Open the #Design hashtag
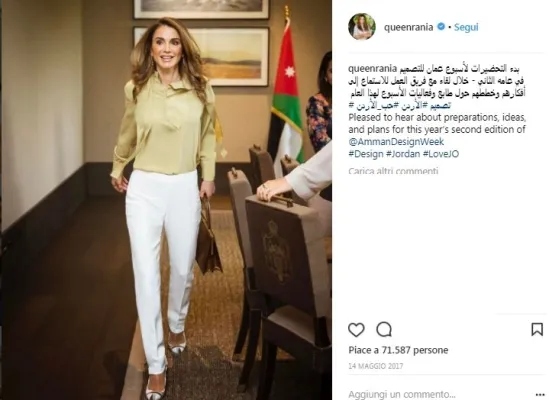This screenshot has height=400, width=549. pos(366,154)
